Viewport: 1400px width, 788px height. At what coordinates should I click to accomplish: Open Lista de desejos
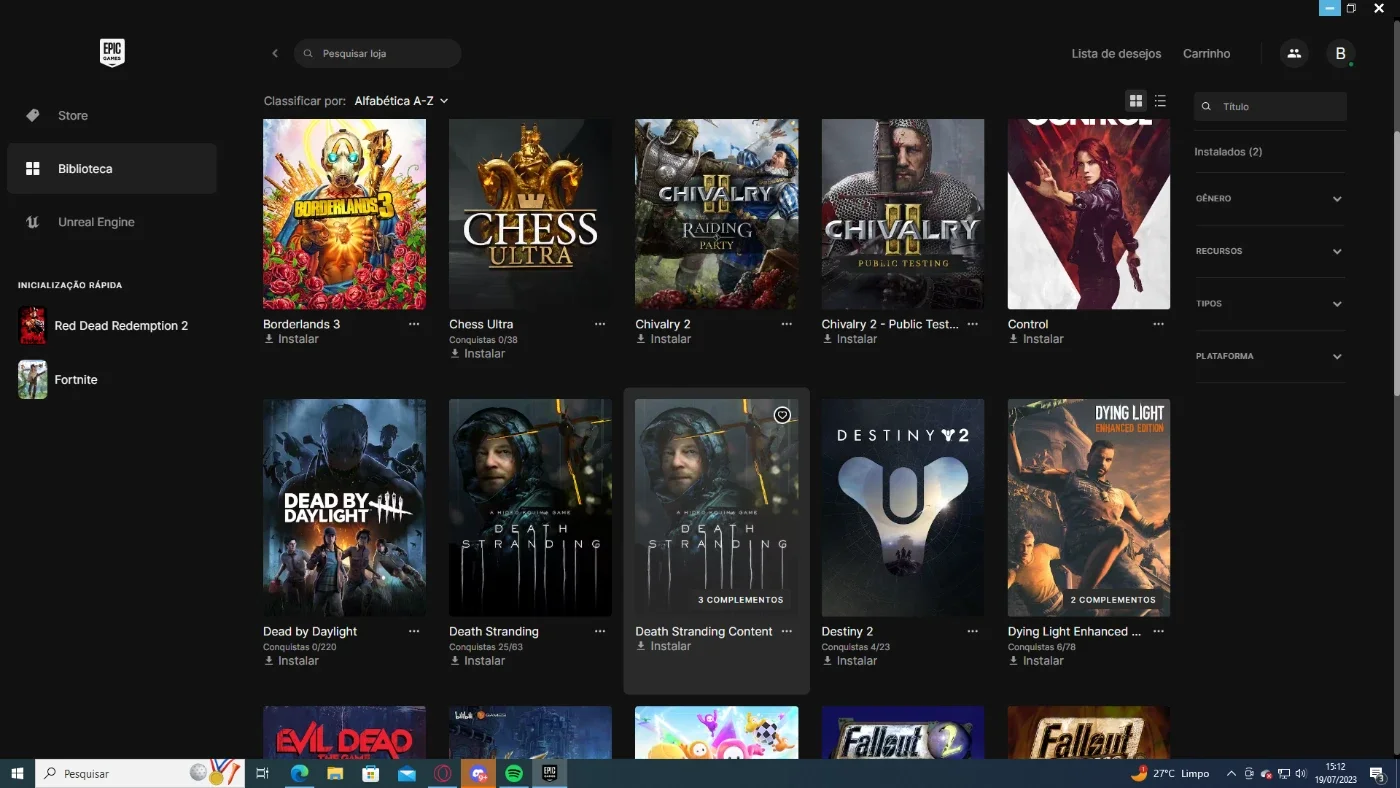(x=1116, y=54)
